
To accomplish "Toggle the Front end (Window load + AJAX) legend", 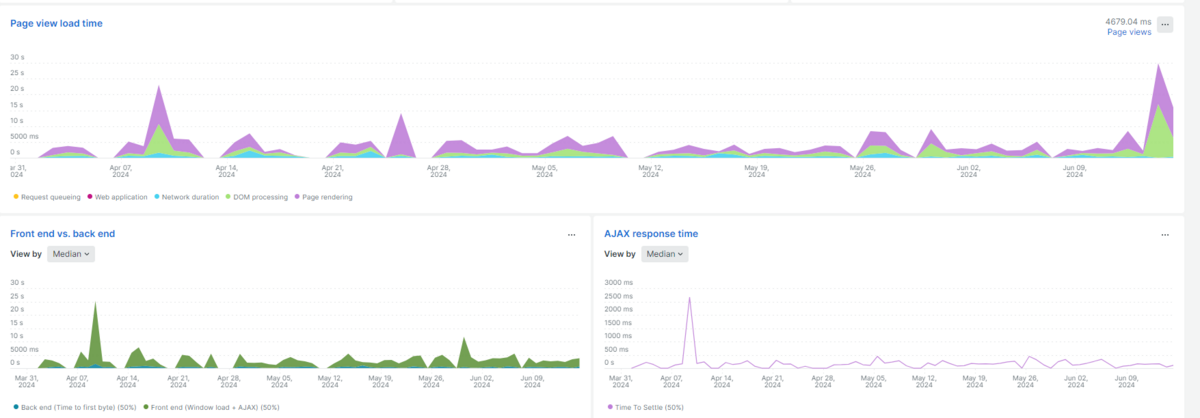I will (x=212, y=408).
